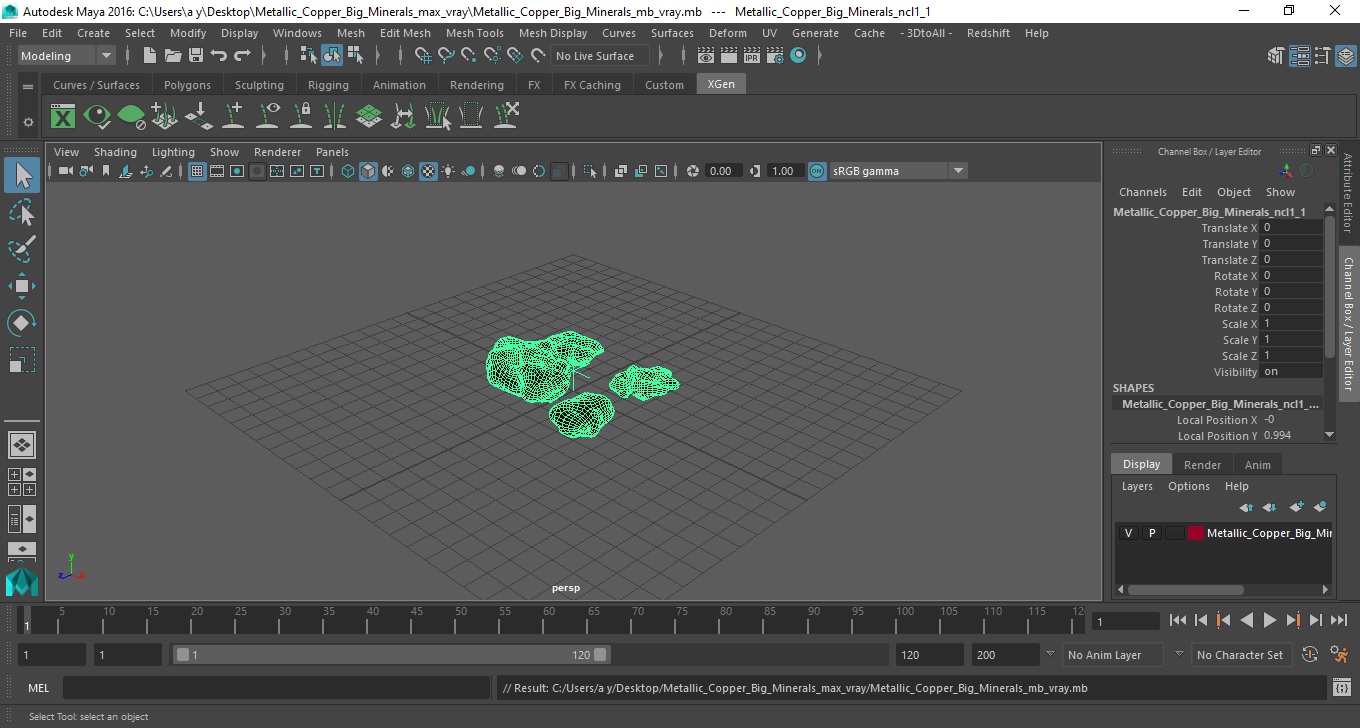The image size is (1360, 728).
Task: Open viewport Shading menu
Action: click(115, 152)
